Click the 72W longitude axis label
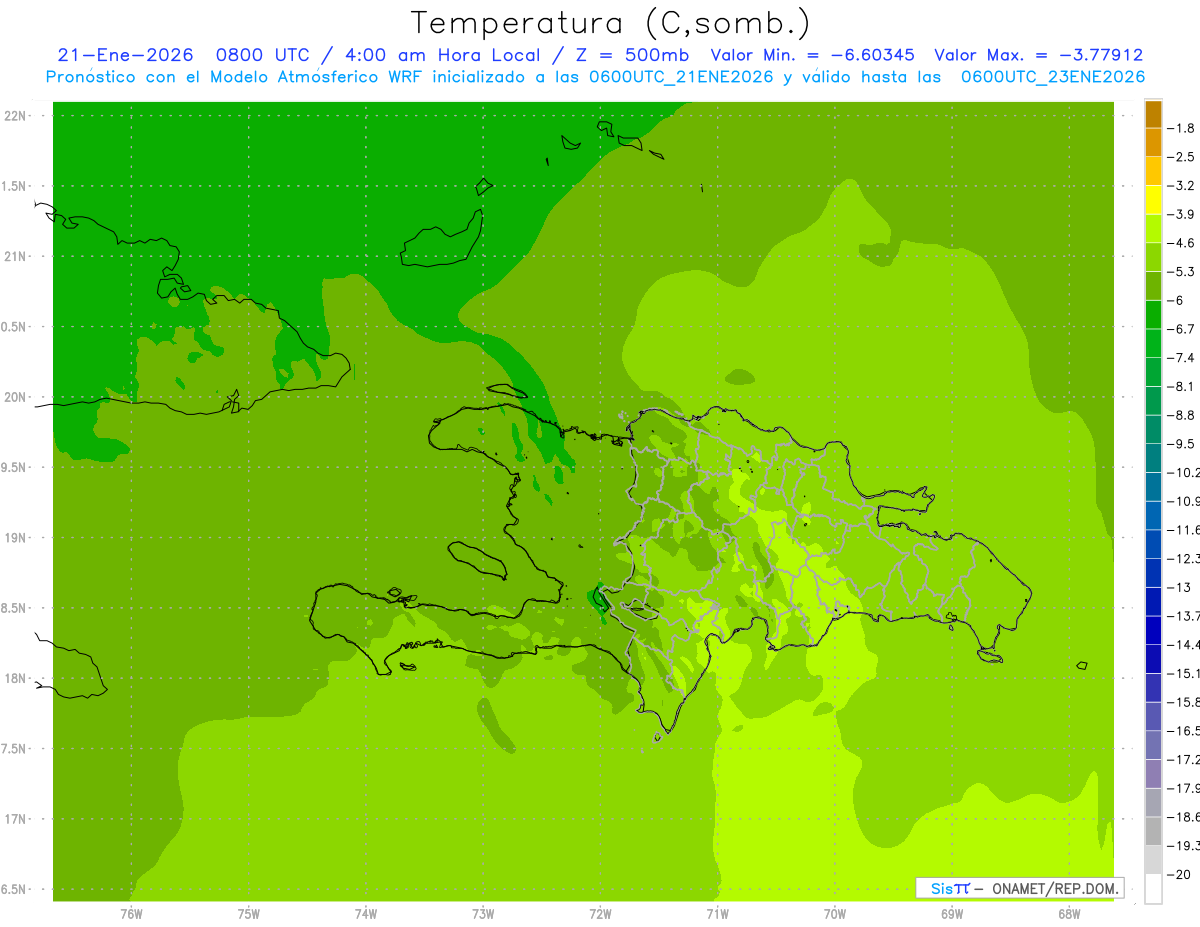The image size is (1200, 927). (x=600, y=913)
